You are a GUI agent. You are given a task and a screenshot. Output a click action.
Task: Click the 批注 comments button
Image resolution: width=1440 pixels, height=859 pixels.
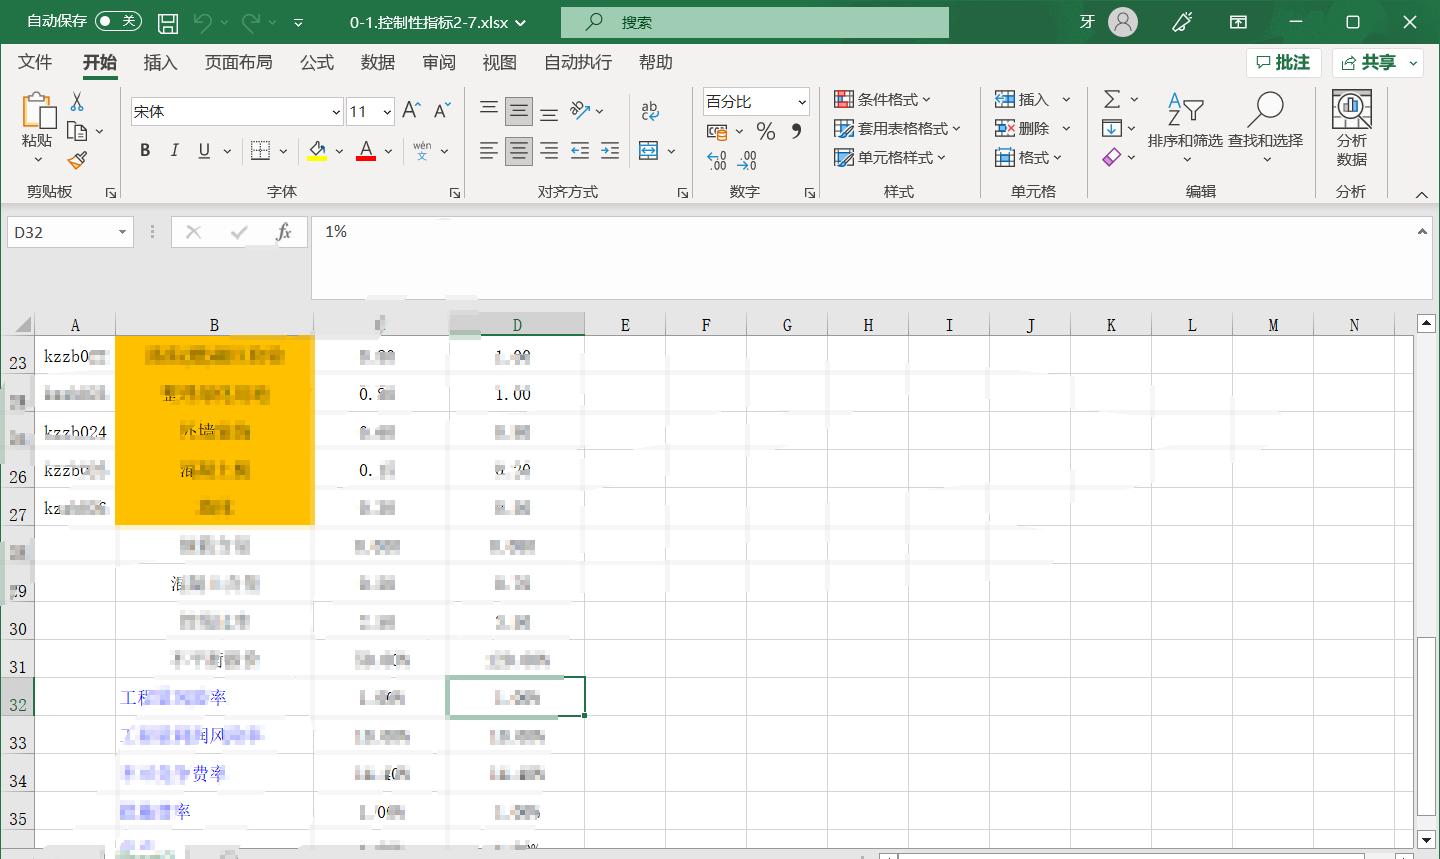1284,62
